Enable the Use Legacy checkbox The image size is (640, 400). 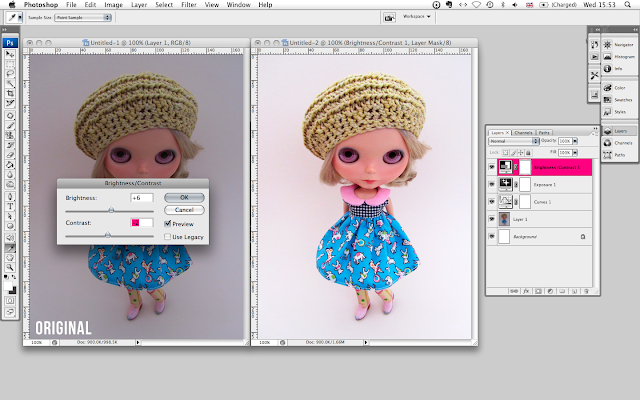point(166,236)
